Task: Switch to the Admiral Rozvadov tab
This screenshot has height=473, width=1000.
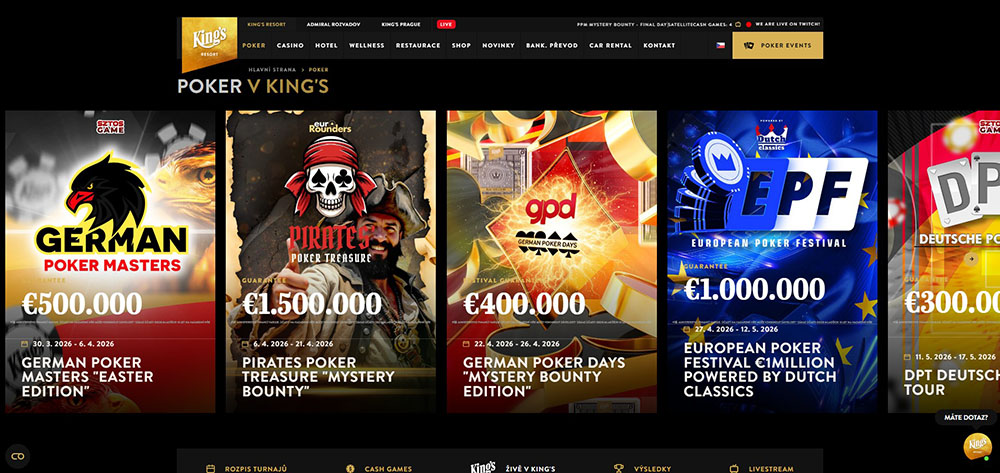Action: (334, 24)
